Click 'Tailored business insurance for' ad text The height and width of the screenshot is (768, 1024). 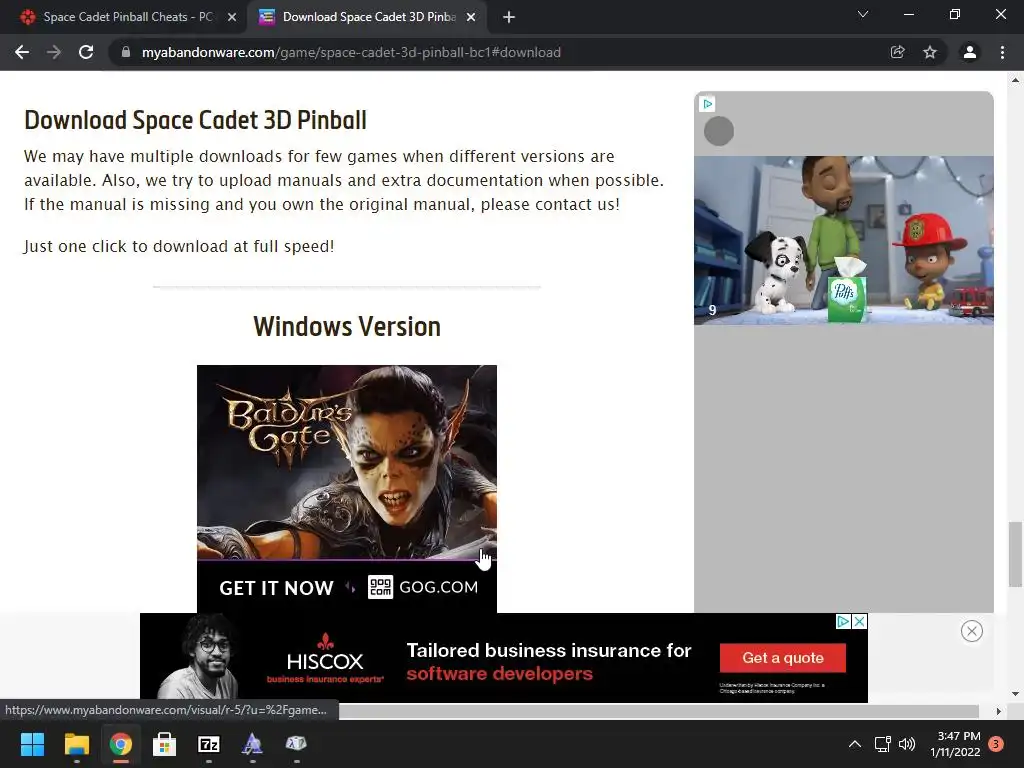[x=549, y=650]
